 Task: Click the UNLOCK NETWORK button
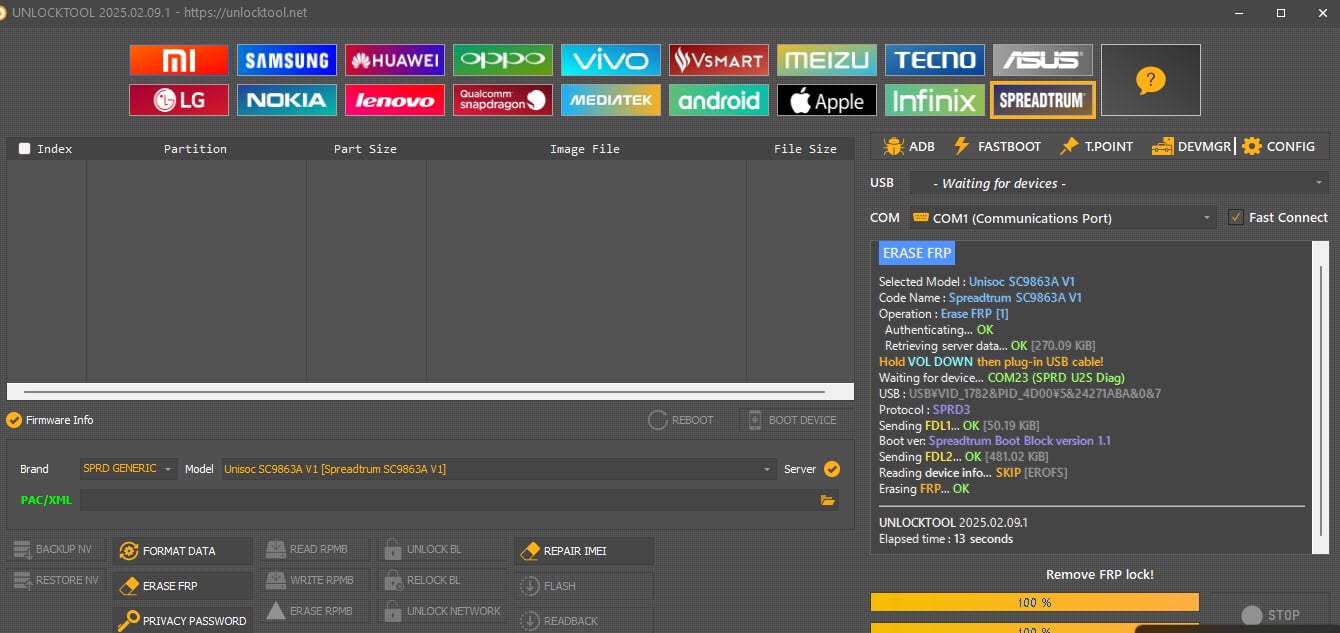point(441,611)
